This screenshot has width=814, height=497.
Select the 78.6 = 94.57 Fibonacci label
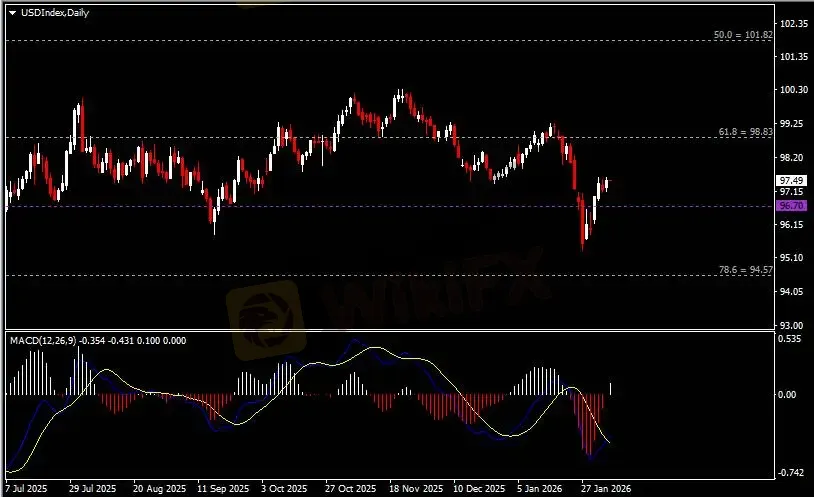tap(745, 270)
